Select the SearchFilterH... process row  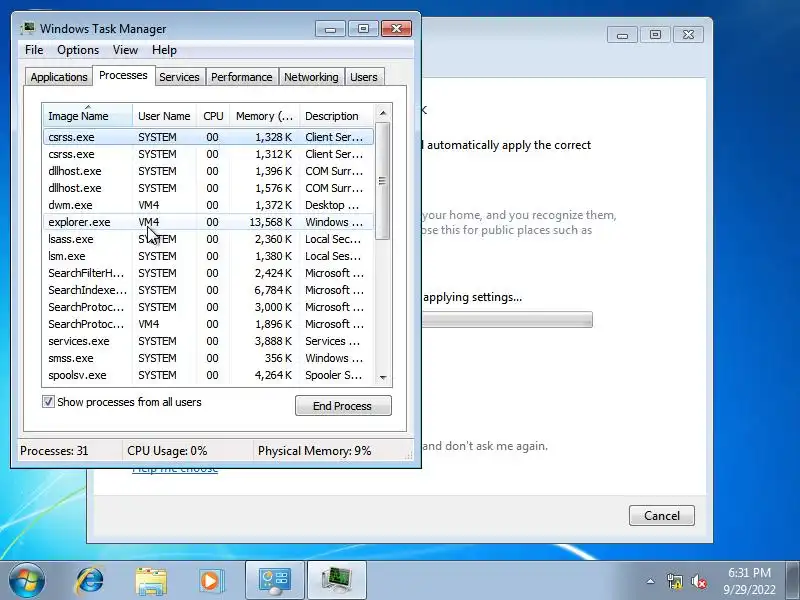point(208,273)
